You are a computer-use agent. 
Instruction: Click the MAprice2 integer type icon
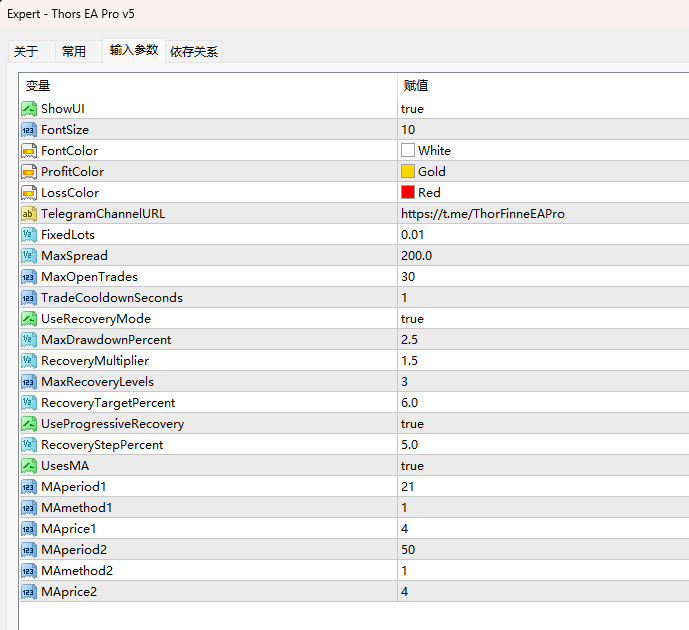(x=29, y=592)
